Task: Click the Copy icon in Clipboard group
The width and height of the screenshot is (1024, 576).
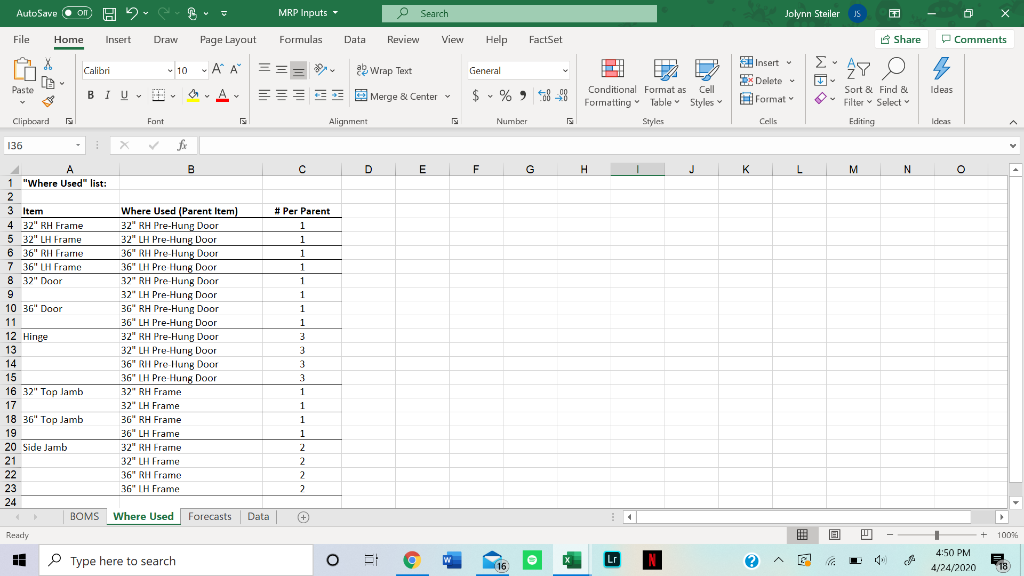Action: click(x=48, y=82)
